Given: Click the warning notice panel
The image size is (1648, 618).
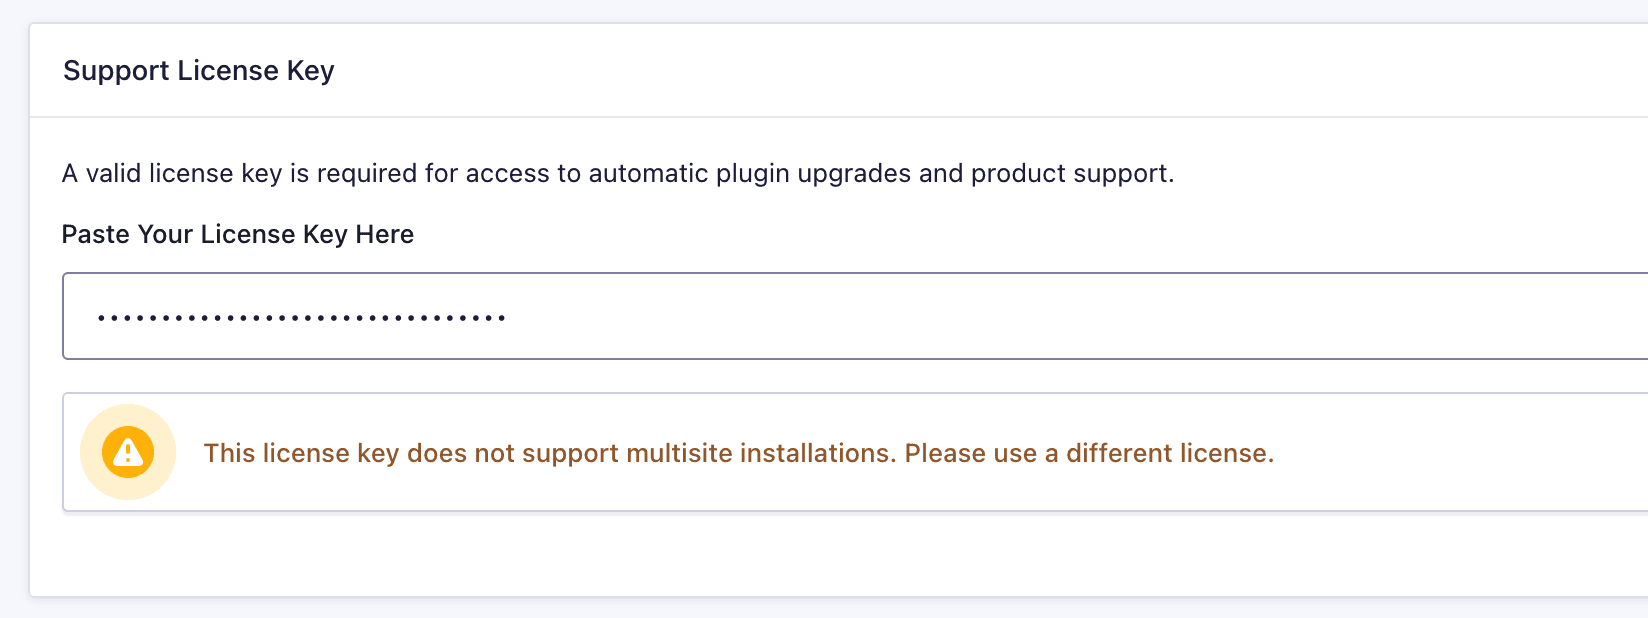Looking at the screenshot, I should click(x=850, y=452).
